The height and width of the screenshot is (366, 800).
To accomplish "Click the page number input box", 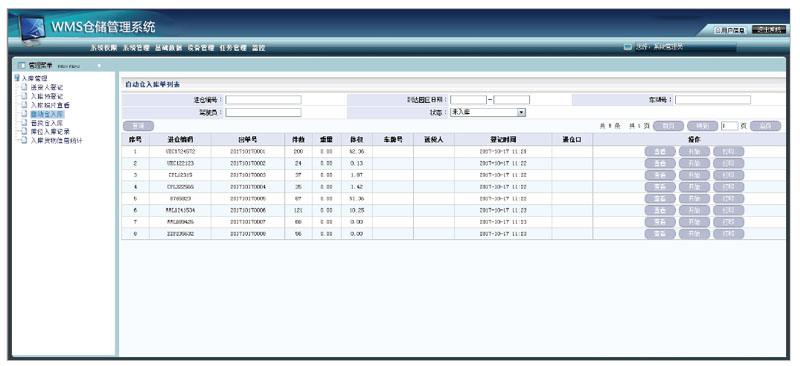I will [x=730, y=126].
